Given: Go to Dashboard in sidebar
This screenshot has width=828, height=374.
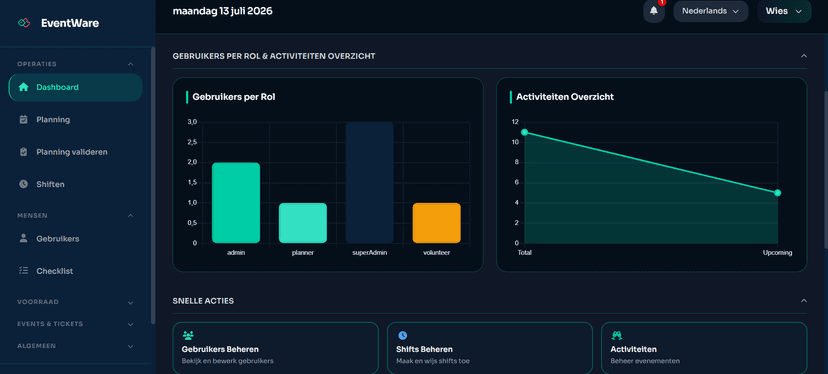Looking at the screenshot, I should pos(76,87).
